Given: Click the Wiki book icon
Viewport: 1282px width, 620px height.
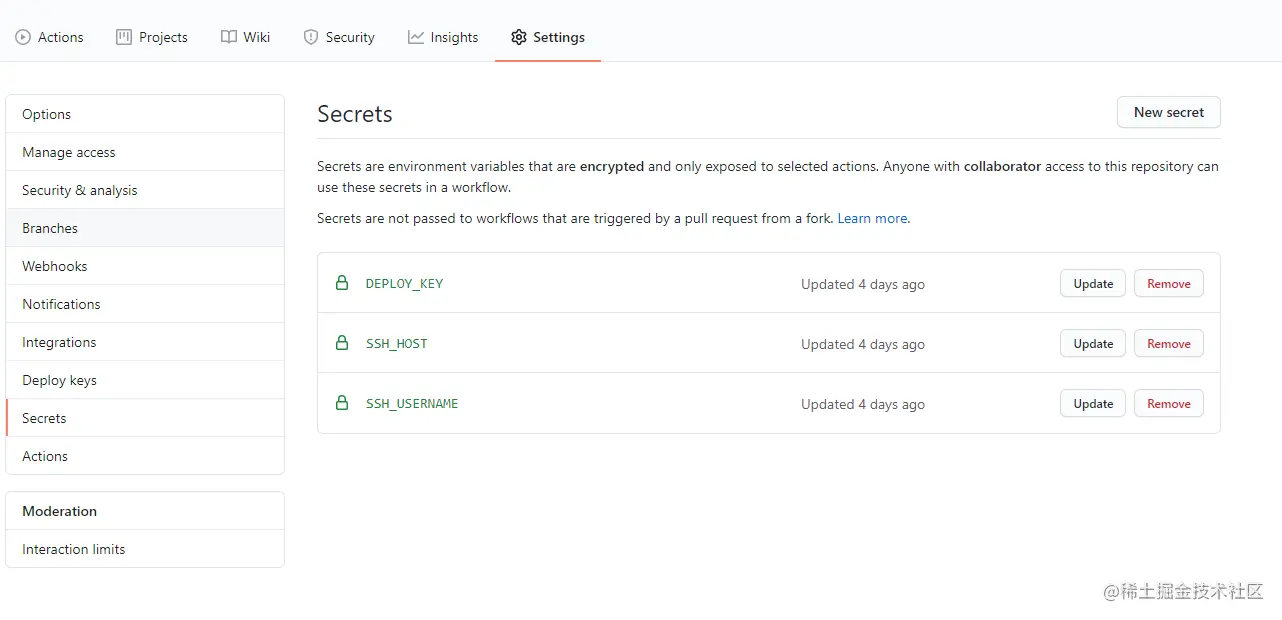Looking at the screenshot, I should (229, 37).
